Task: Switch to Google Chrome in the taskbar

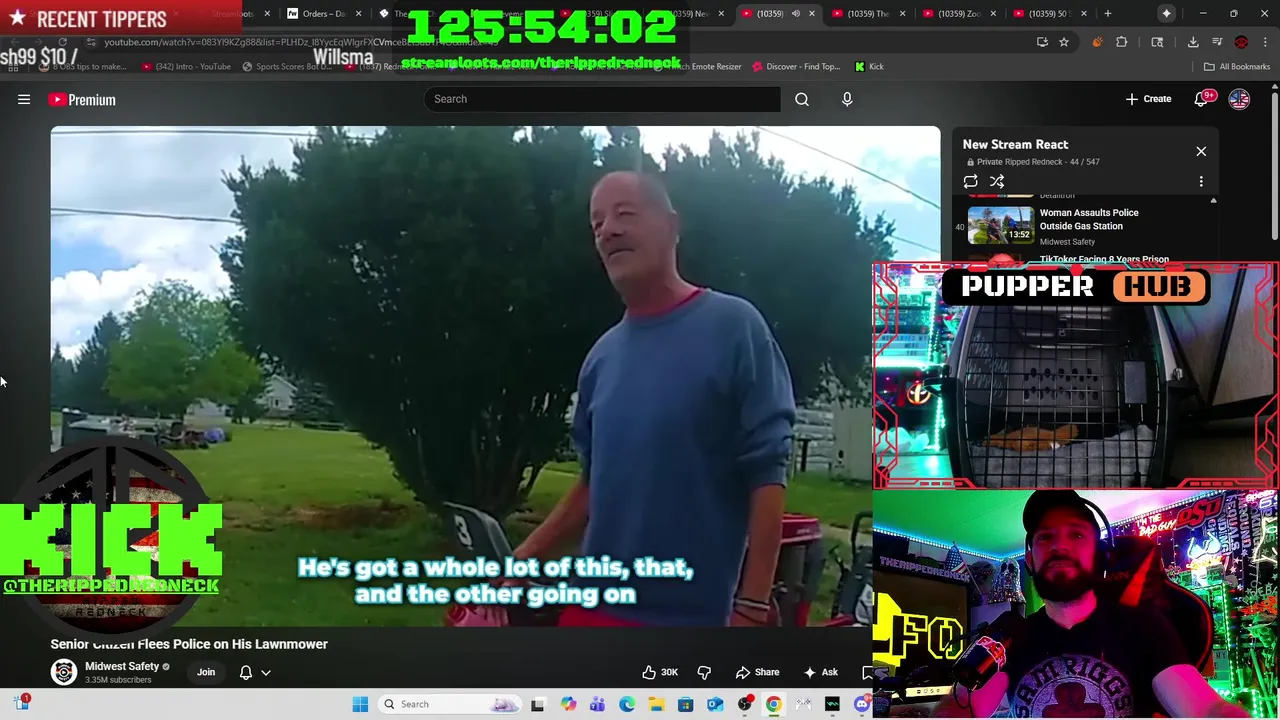Action: [x=773, y=704]
